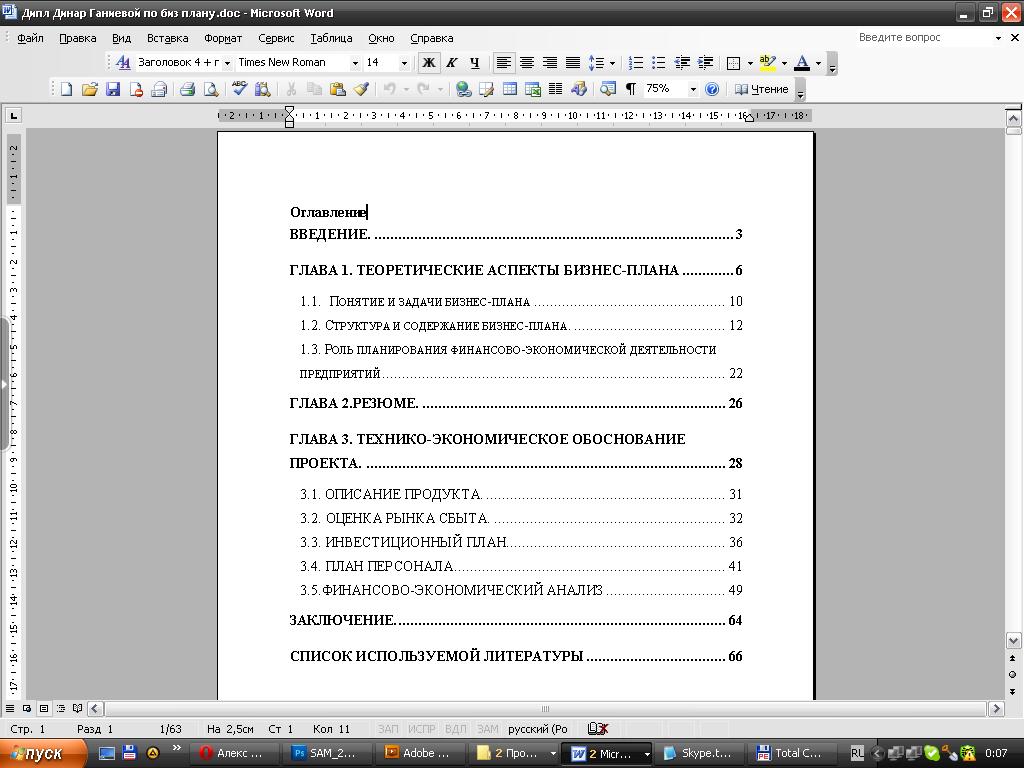This screenshot has width=1024, height=768.
Task: Insert a Microsoft Excel worksheet
Action: coord(533,89)
